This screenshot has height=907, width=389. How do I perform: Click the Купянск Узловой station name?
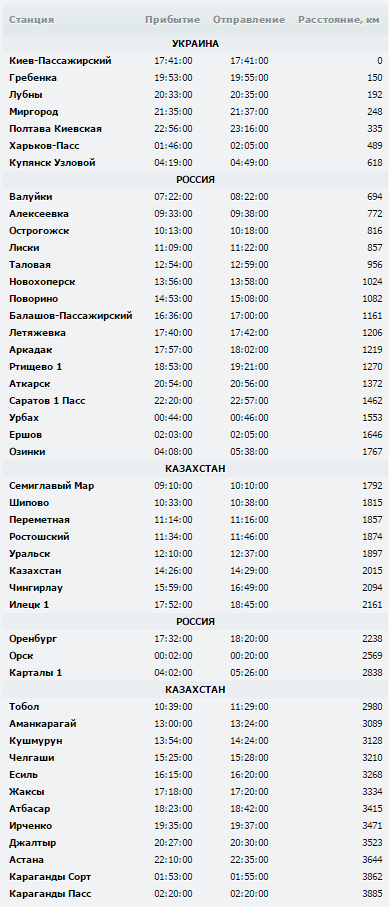click(52, 163)
